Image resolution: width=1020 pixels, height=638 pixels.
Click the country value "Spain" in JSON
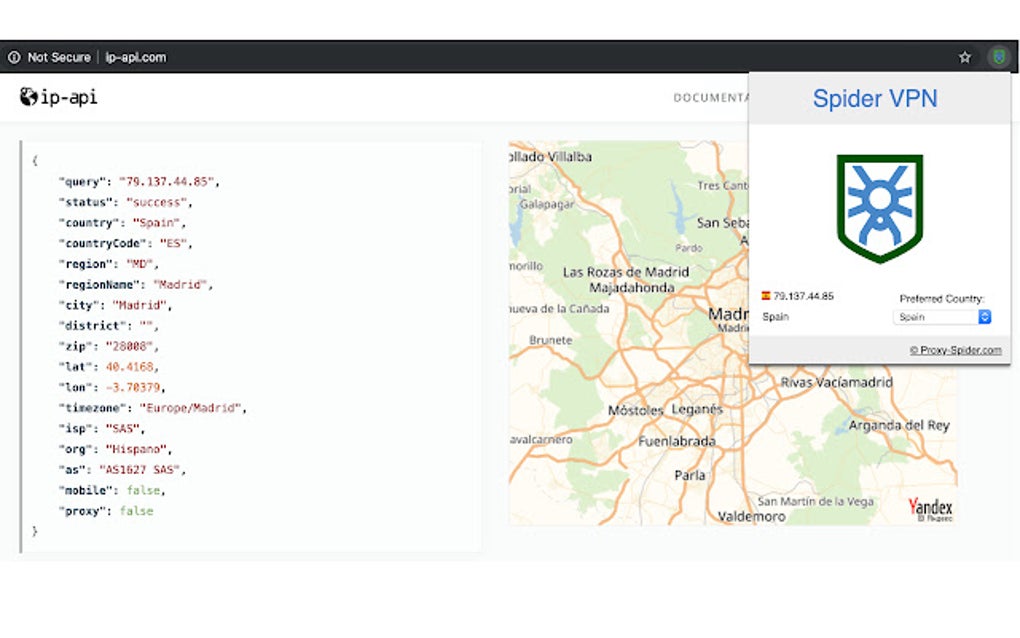[156, 222]
